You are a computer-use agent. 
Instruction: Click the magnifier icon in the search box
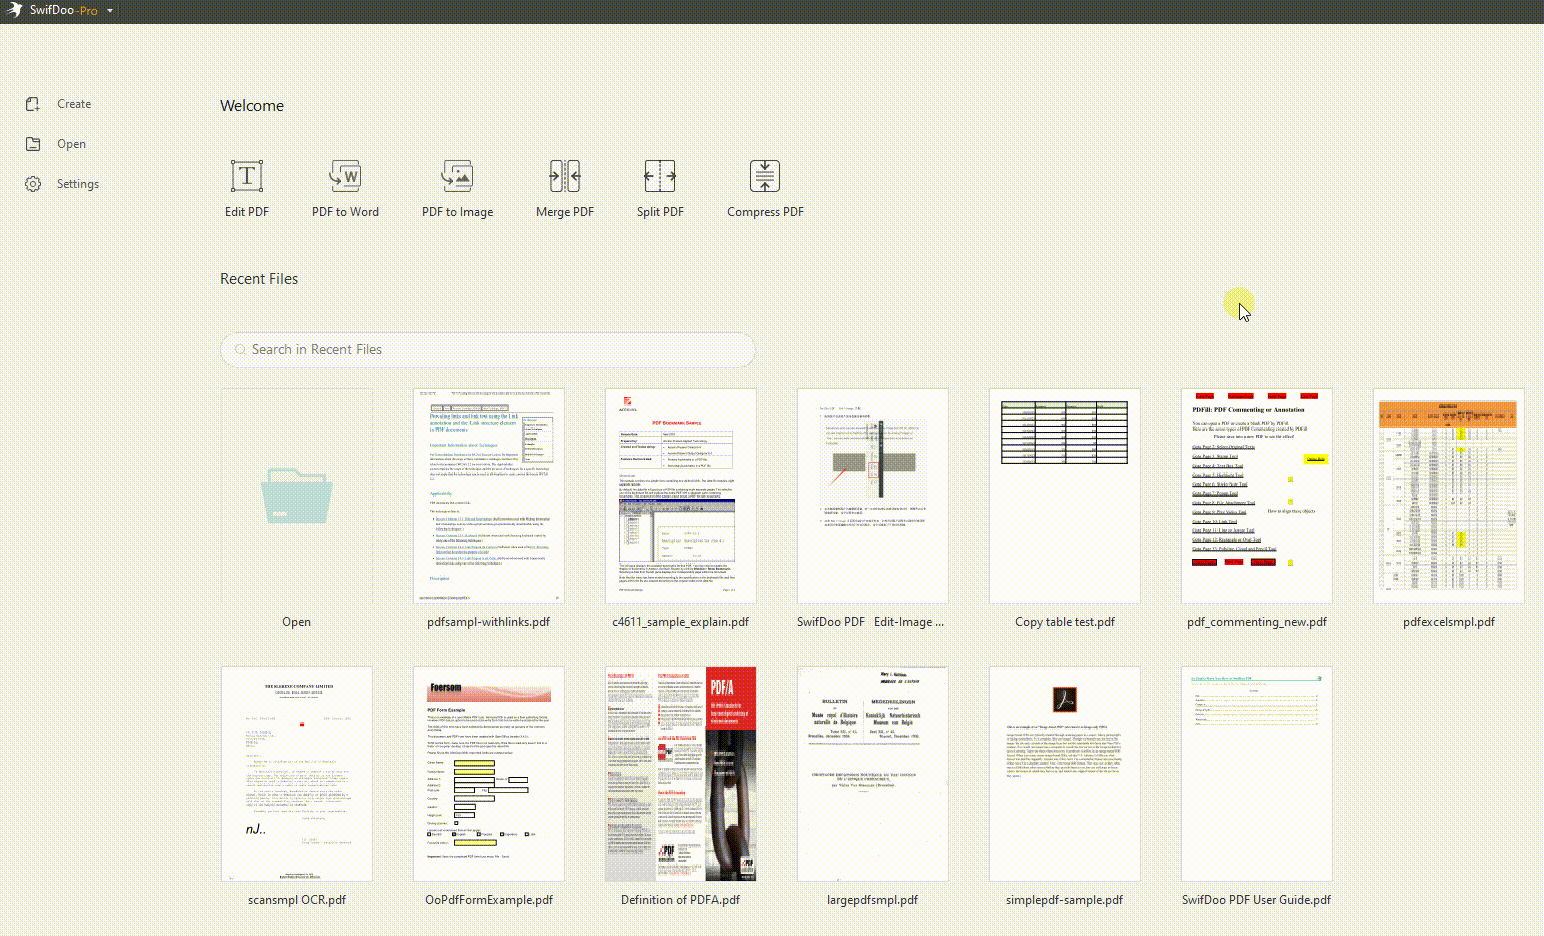pyautogui.click(x=240, y=350)
